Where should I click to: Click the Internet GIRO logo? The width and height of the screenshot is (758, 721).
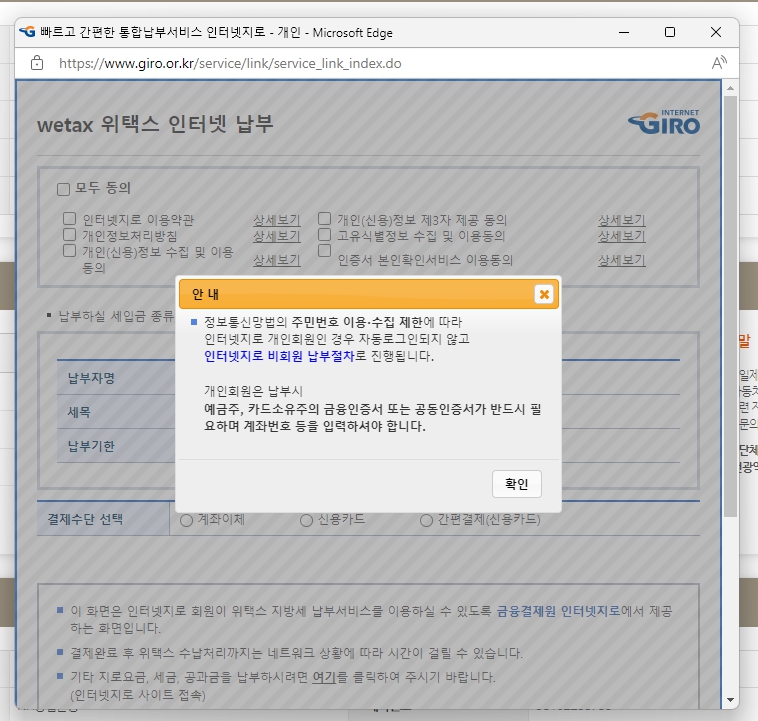(x=664, y=122)
